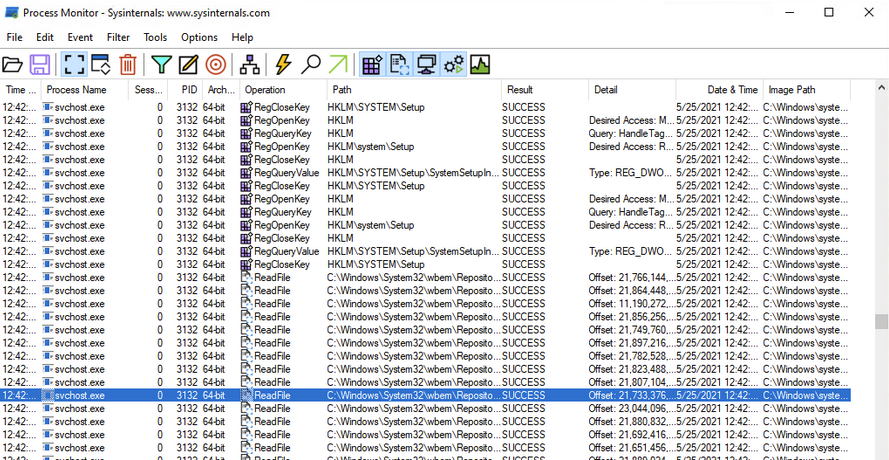Click the lightning bolt toolbar icon
Screen dimensions: 889x460
(x=283, y=65)
